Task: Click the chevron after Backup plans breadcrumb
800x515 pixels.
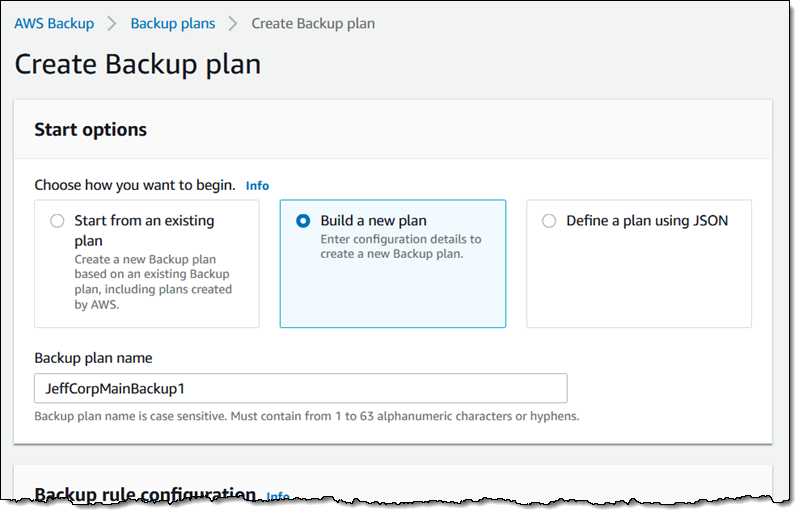Action: 233,23
